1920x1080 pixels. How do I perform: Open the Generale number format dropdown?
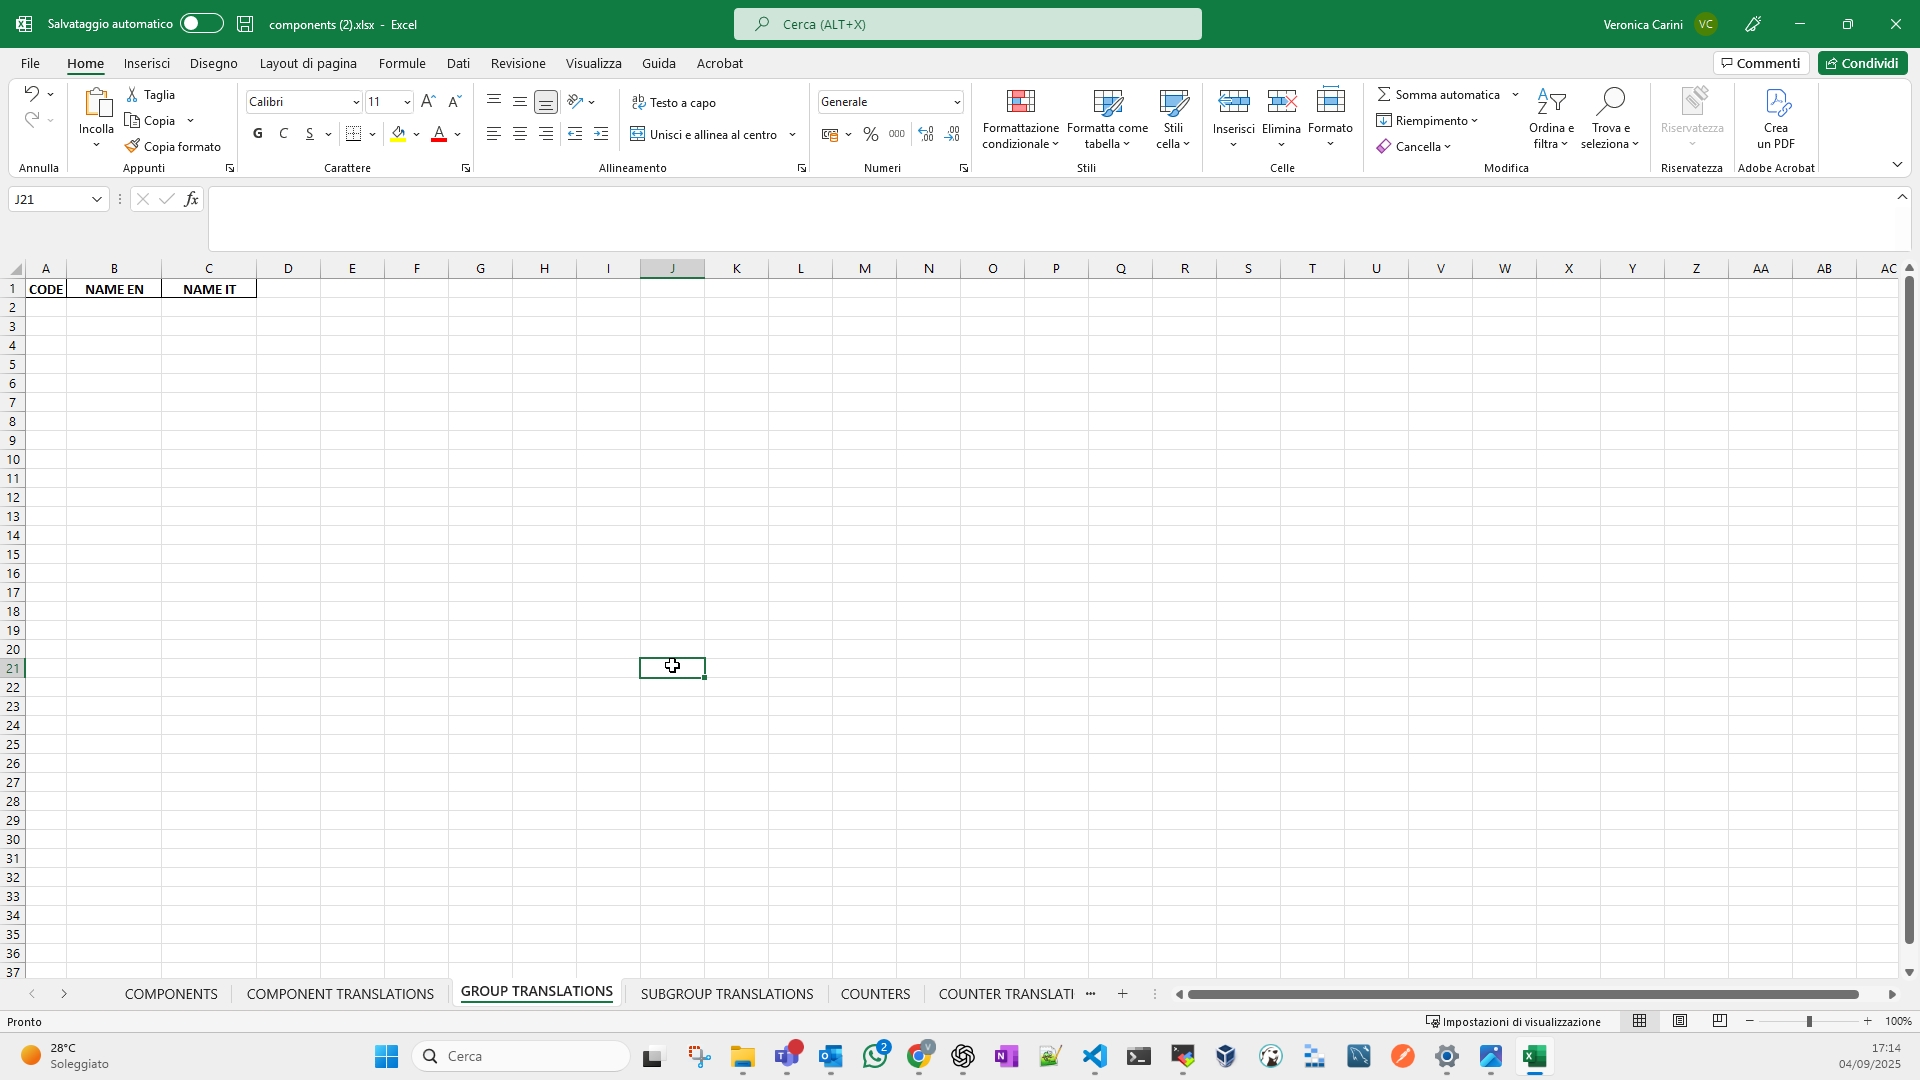[x=957, y=103]
